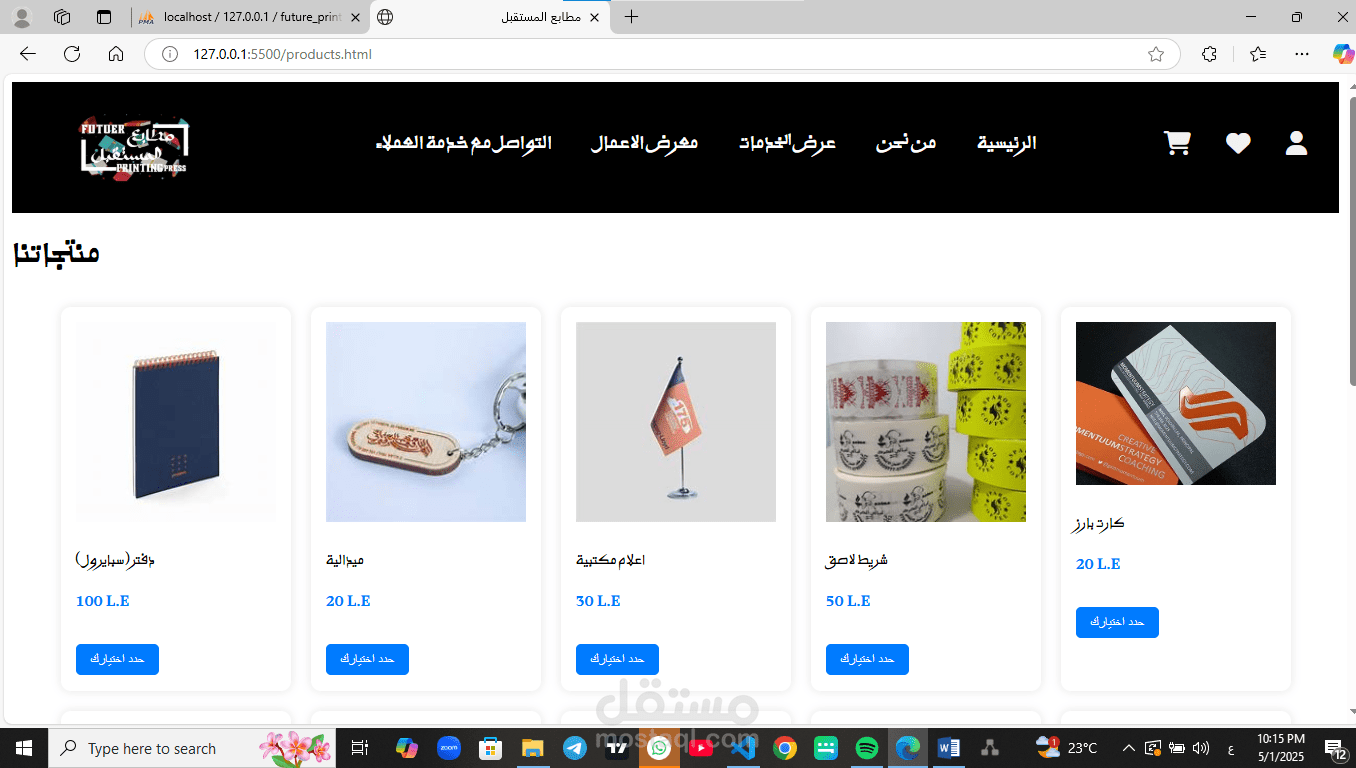Image resolution: width=1356 pixels, height=768 pixels.
Task: Open the من نحن nav menu item
Action: coord(906,143)
